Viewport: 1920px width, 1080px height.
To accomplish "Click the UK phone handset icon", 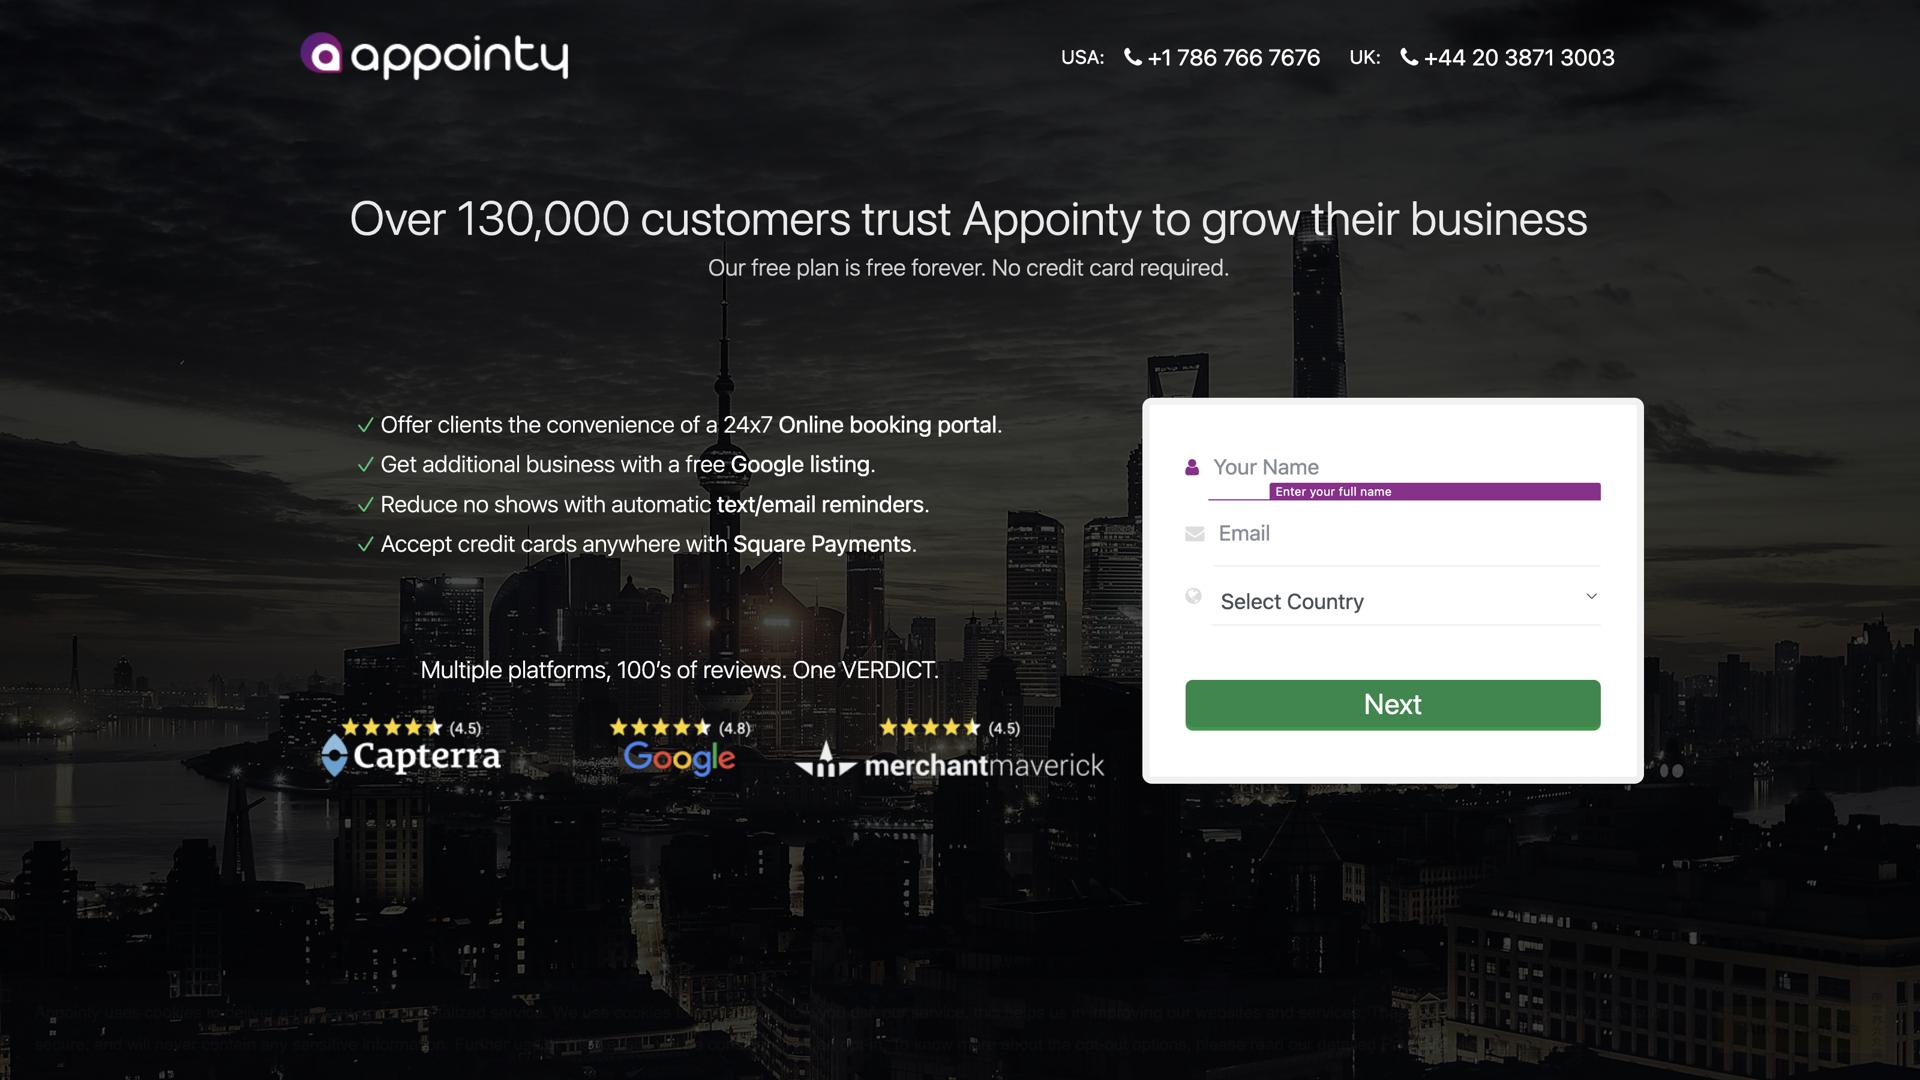I will click(x=1409, y=57).
